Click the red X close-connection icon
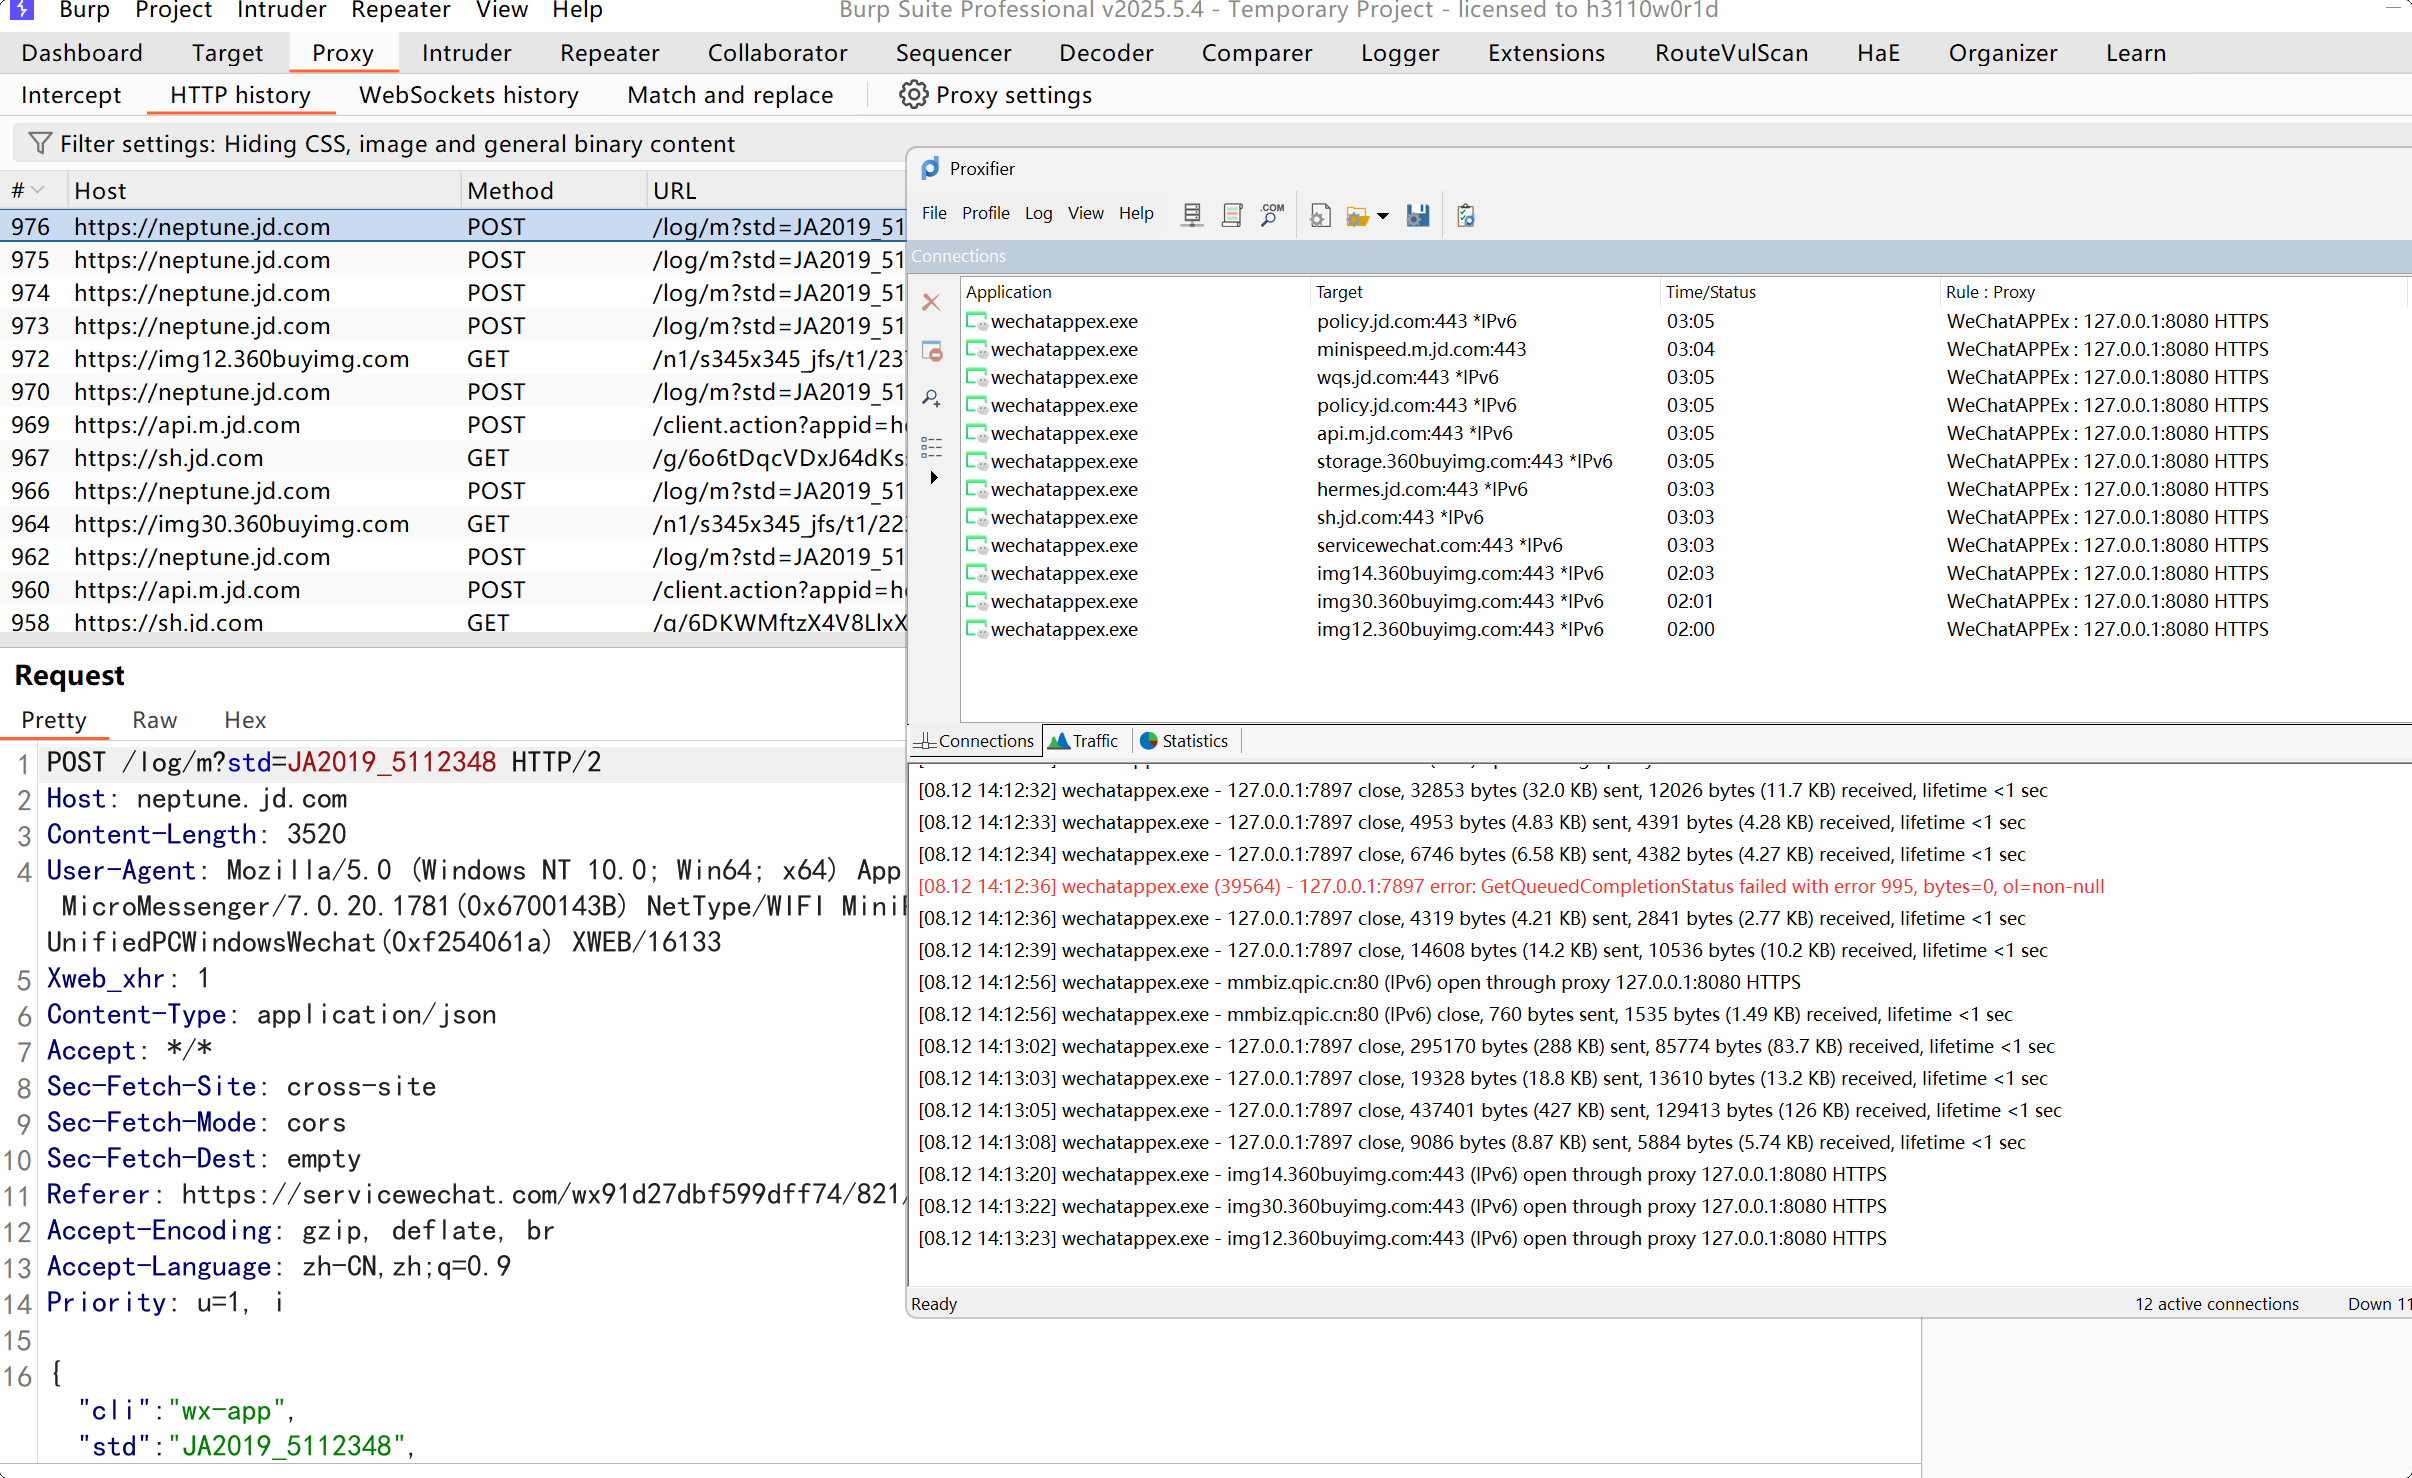The width and height of the screenshot is (2412, 1478). tap(931, 302)
